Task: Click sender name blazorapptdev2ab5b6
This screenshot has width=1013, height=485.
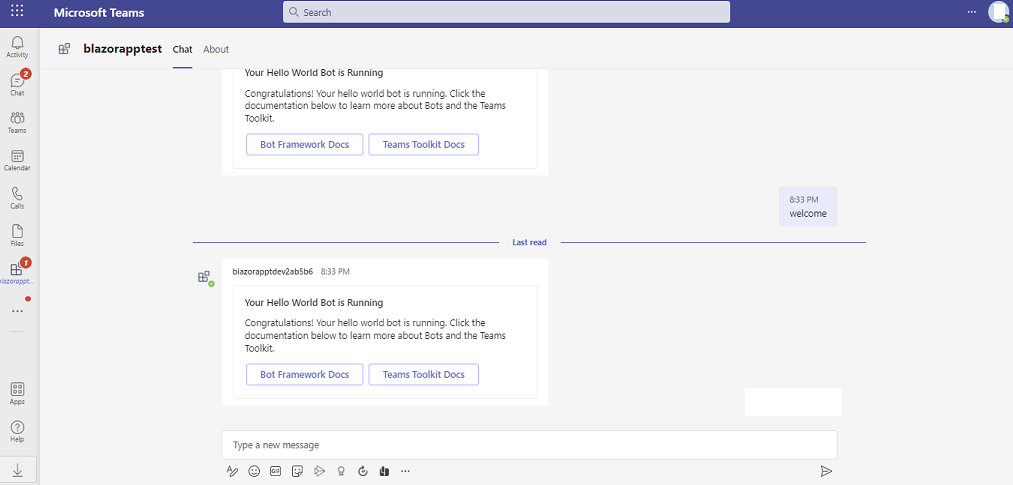Action: [x=273, y=272]
